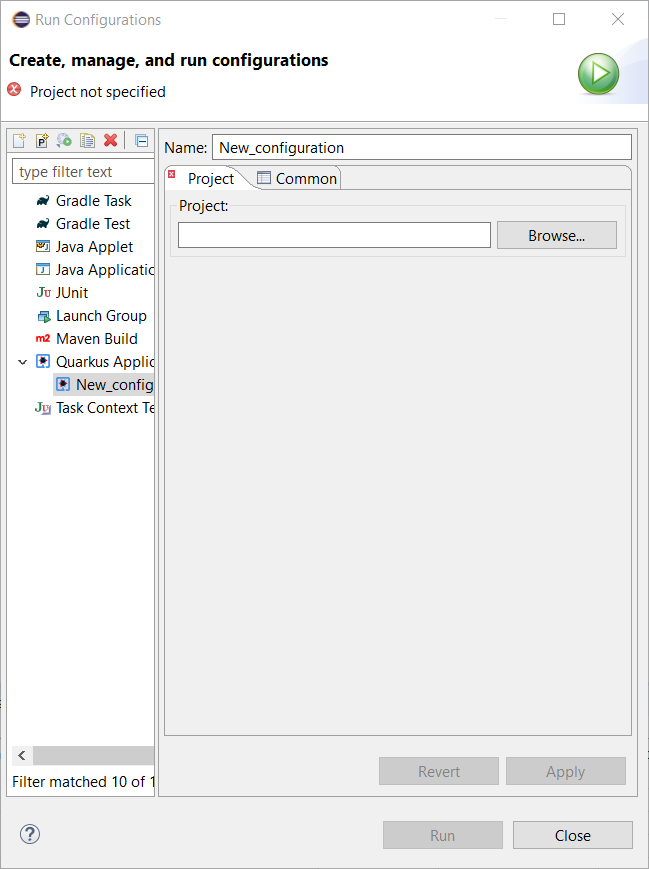Click the New launch configuration icon
This screenshot has width=649, height=869.
coord(19,141)
